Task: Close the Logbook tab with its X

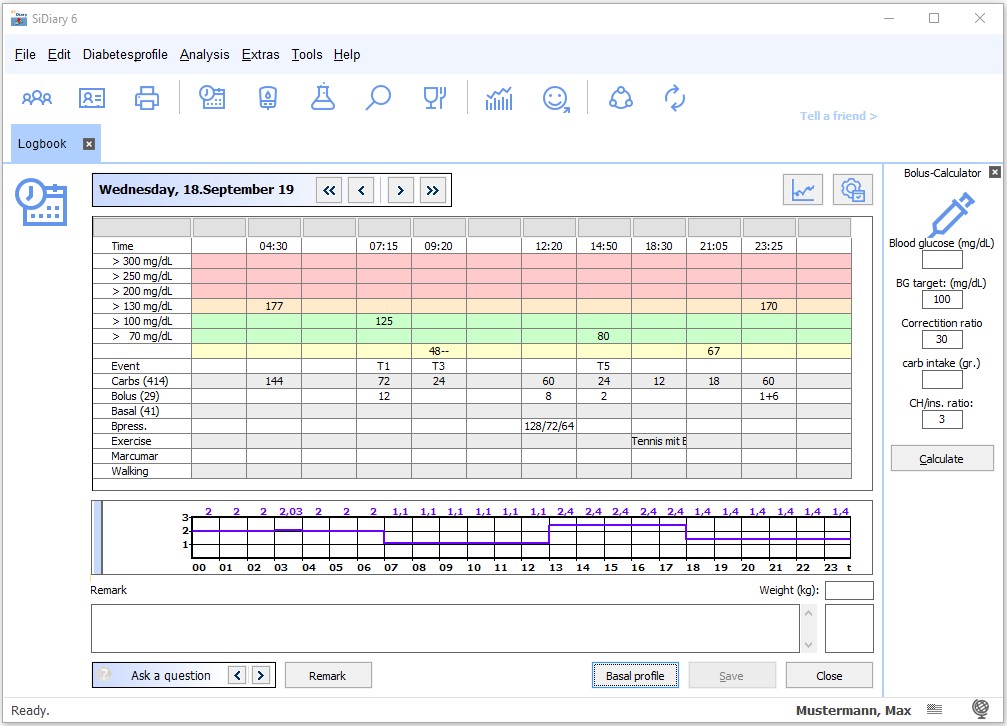Action: [89, 144]
